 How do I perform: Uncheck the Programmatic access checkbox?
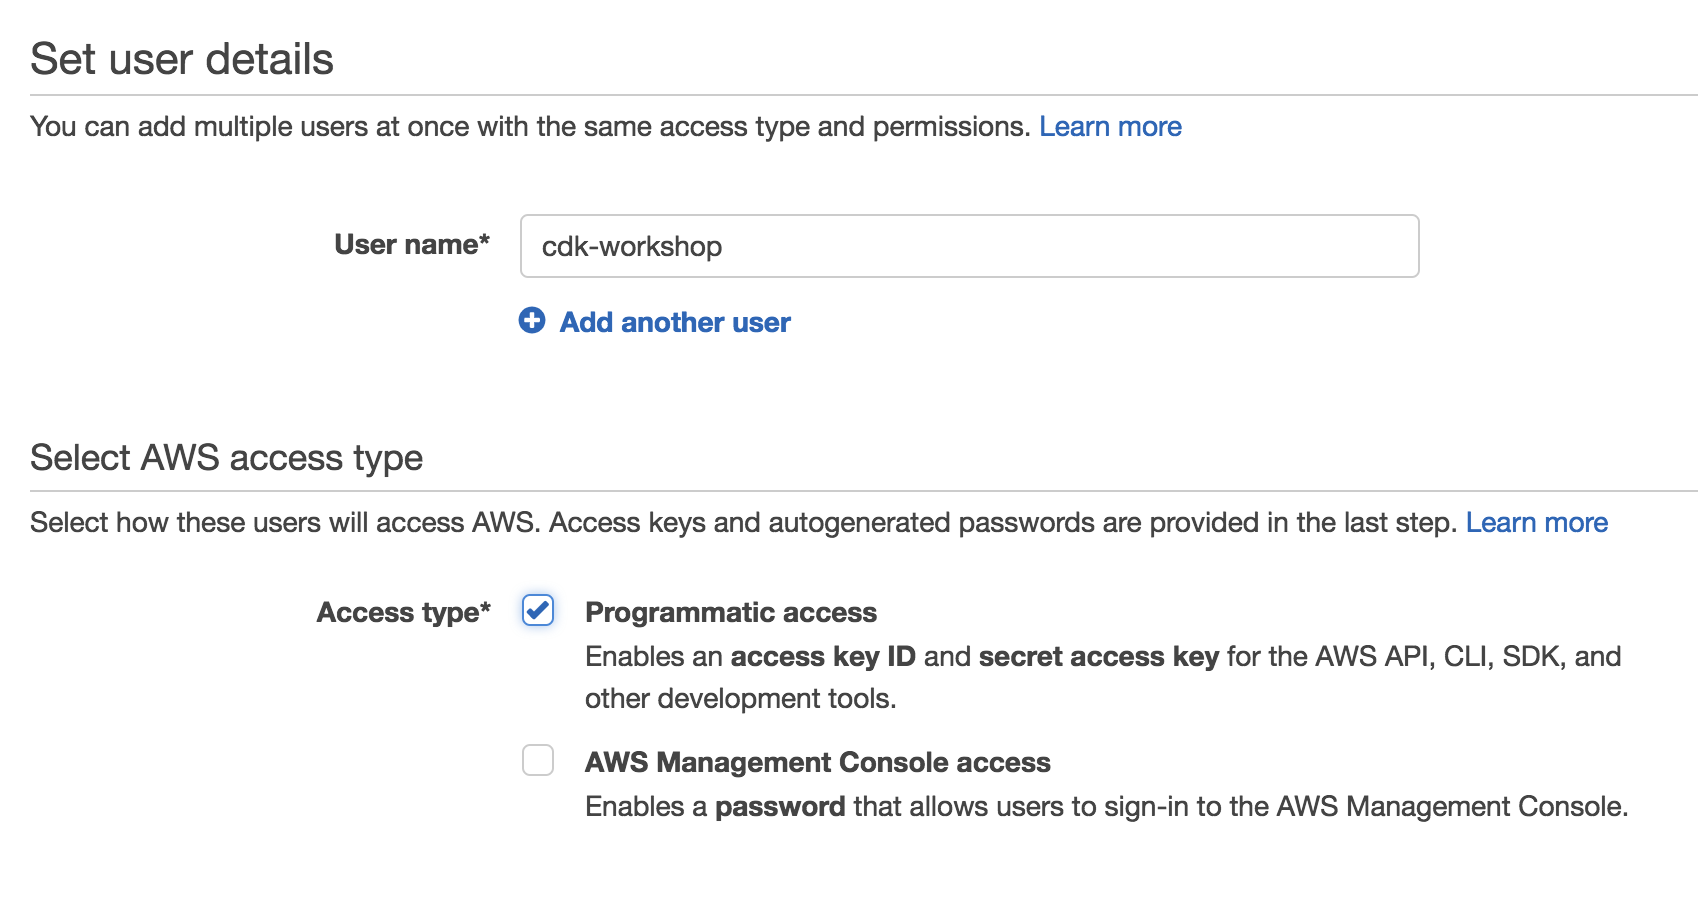coord(538,610)
